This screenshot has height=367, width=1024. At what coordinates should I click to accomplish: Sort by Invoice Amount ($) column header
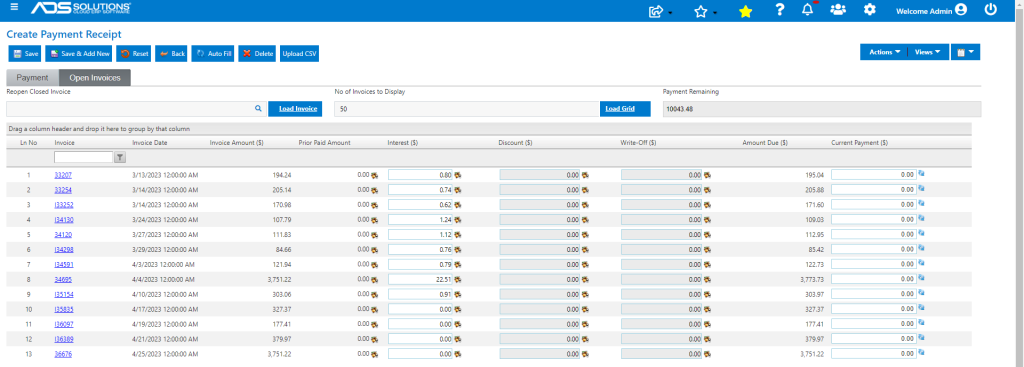(236, 142)
